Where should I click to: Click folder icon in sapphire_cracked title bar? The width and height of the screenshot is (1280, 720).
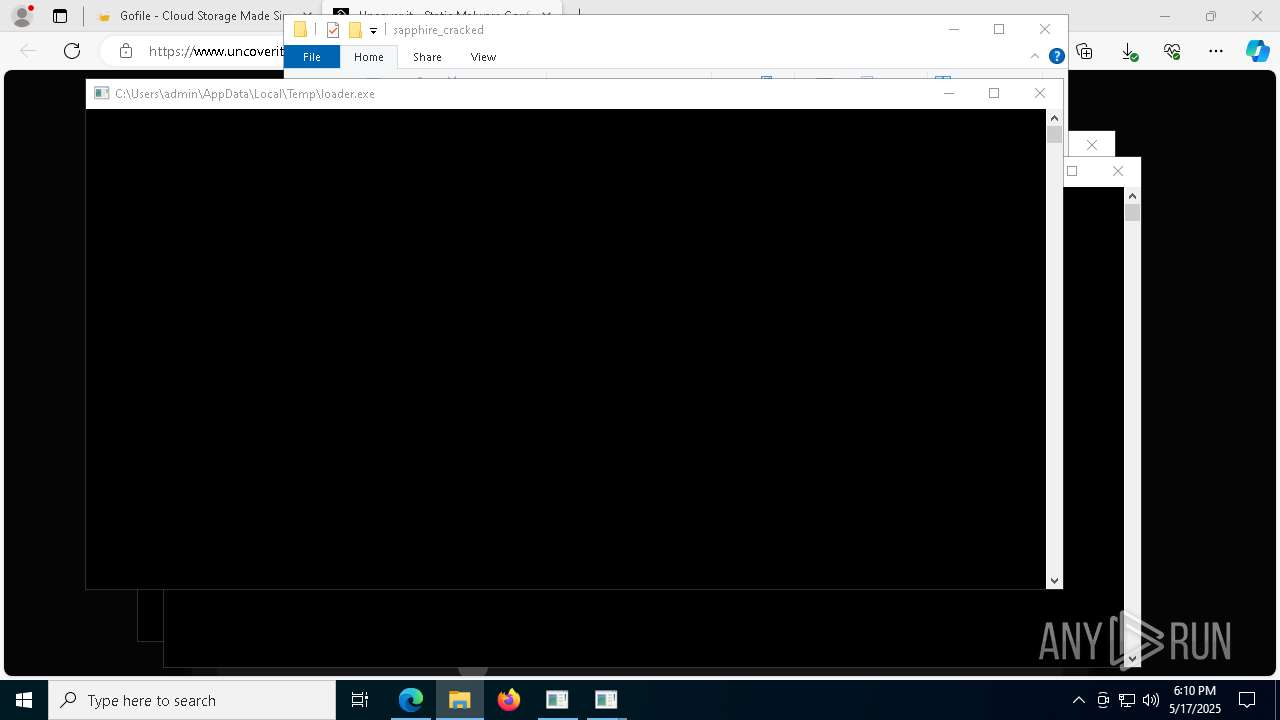300,30
